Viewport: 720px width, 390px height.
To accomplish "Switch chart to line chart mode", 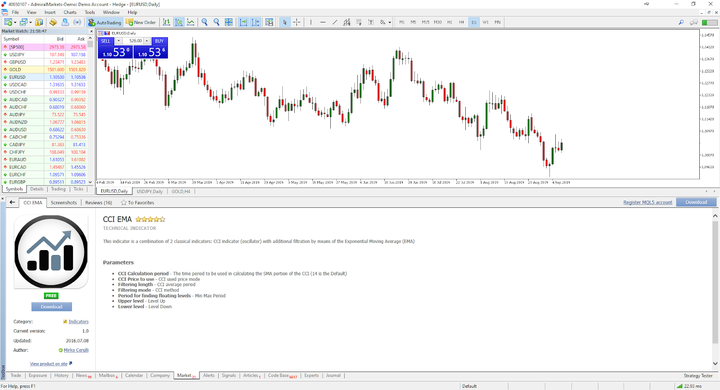I will pyautogui.click(x=191, y=22).
